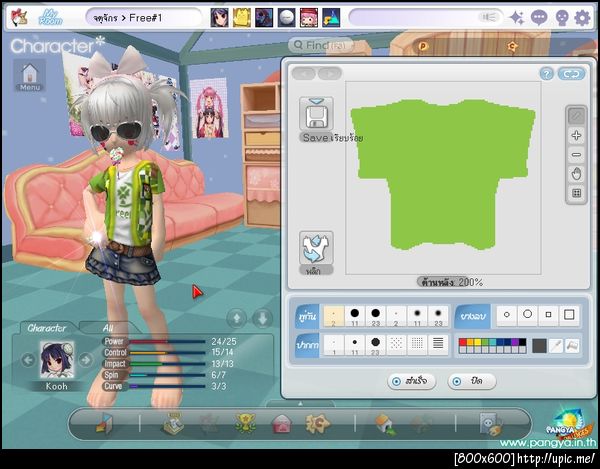Click the reset loop arrows button

point(571,73)
